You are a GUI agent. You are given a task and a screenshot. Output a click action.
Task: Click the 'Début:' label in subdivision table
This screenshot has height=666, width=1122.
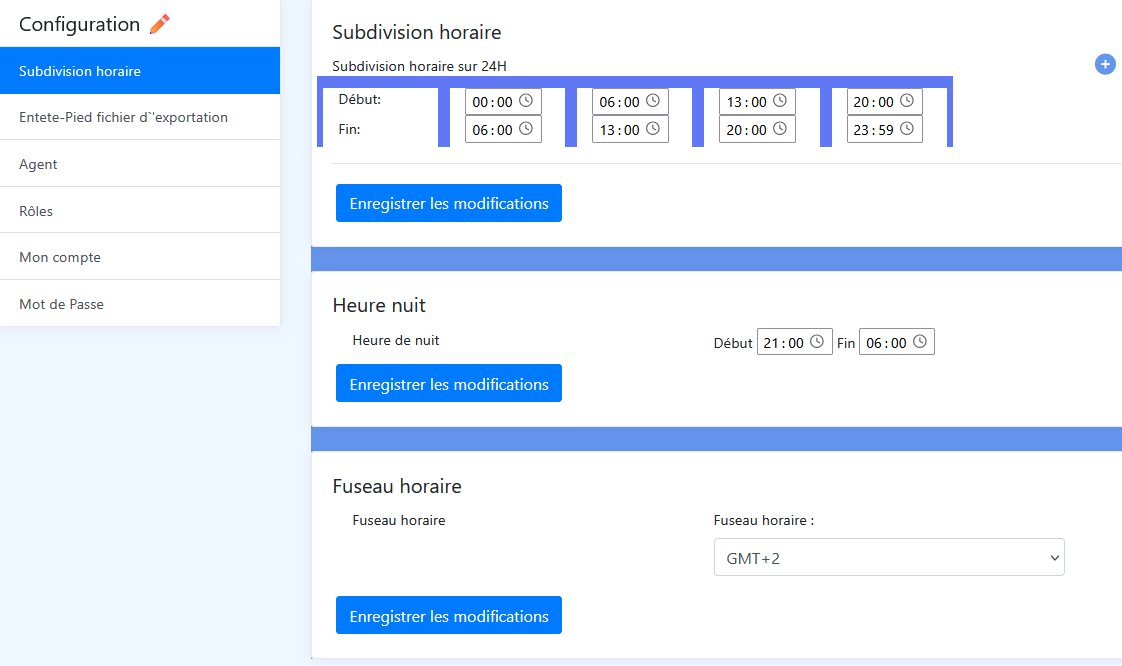pyautogui.click(x=359, y=99)
